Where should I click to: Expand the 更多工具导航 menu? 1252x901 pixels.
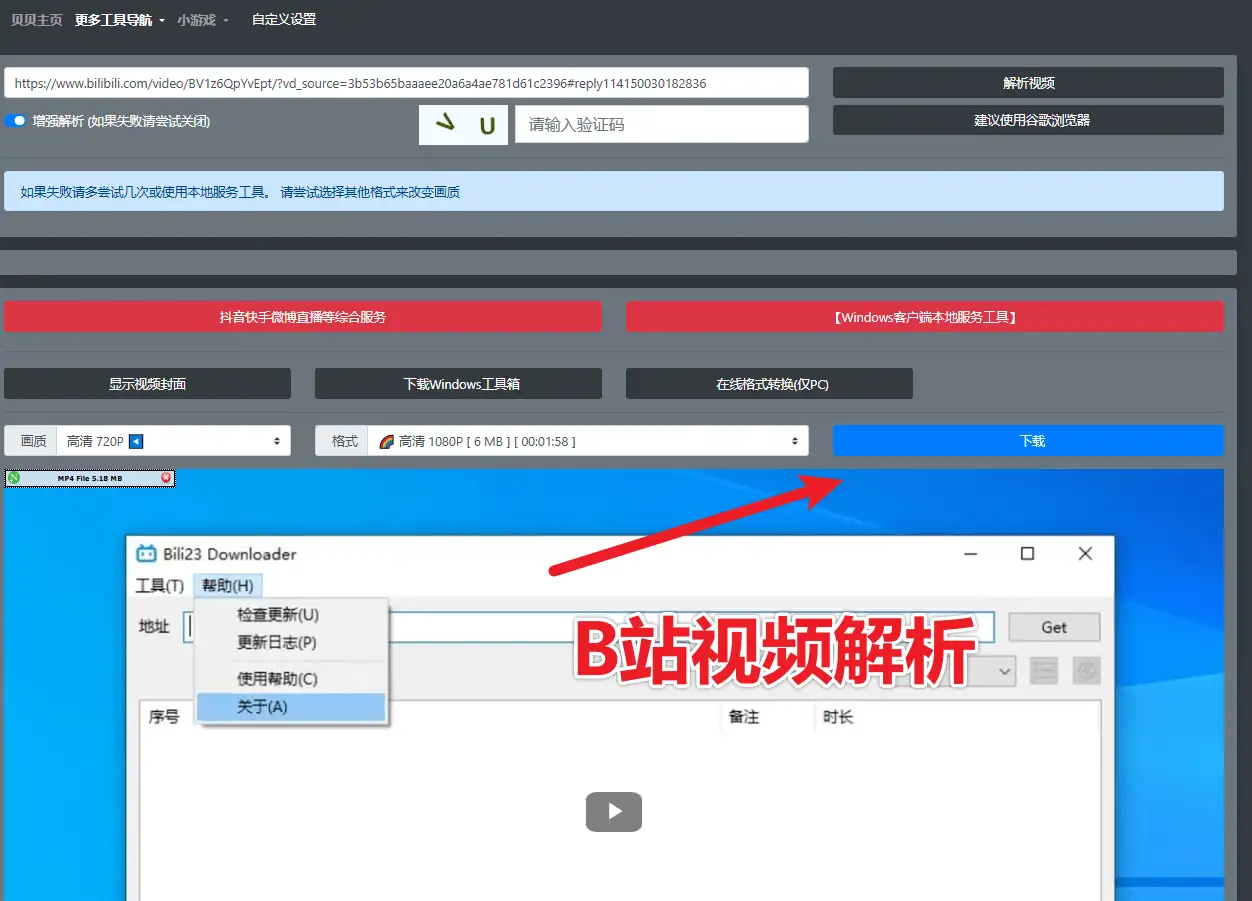click(119, 20)
